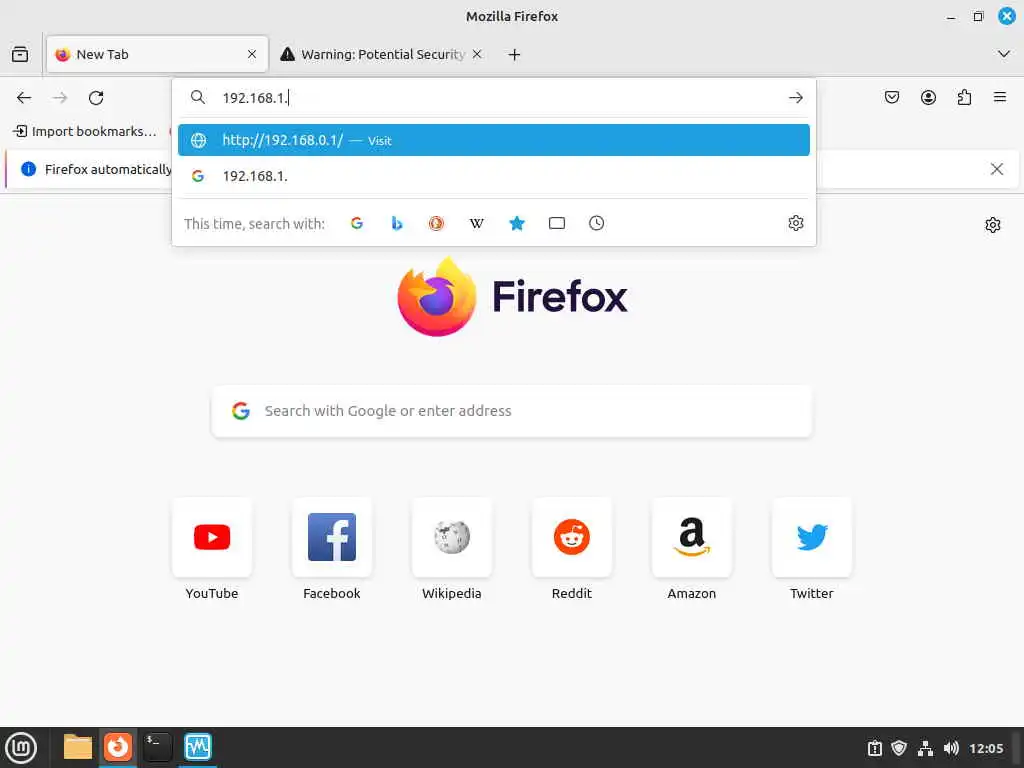Open a new tab with plus button

(x=515, y=55)
